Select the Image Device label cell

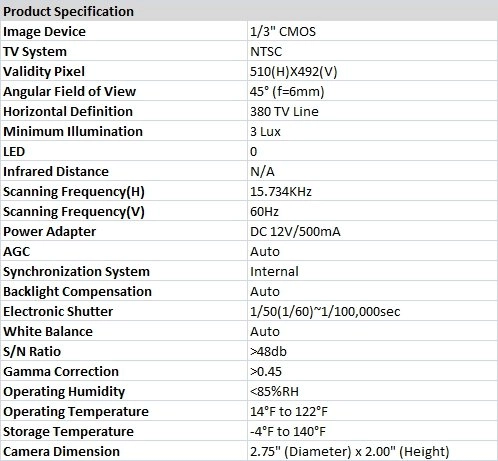click(124, 31)
